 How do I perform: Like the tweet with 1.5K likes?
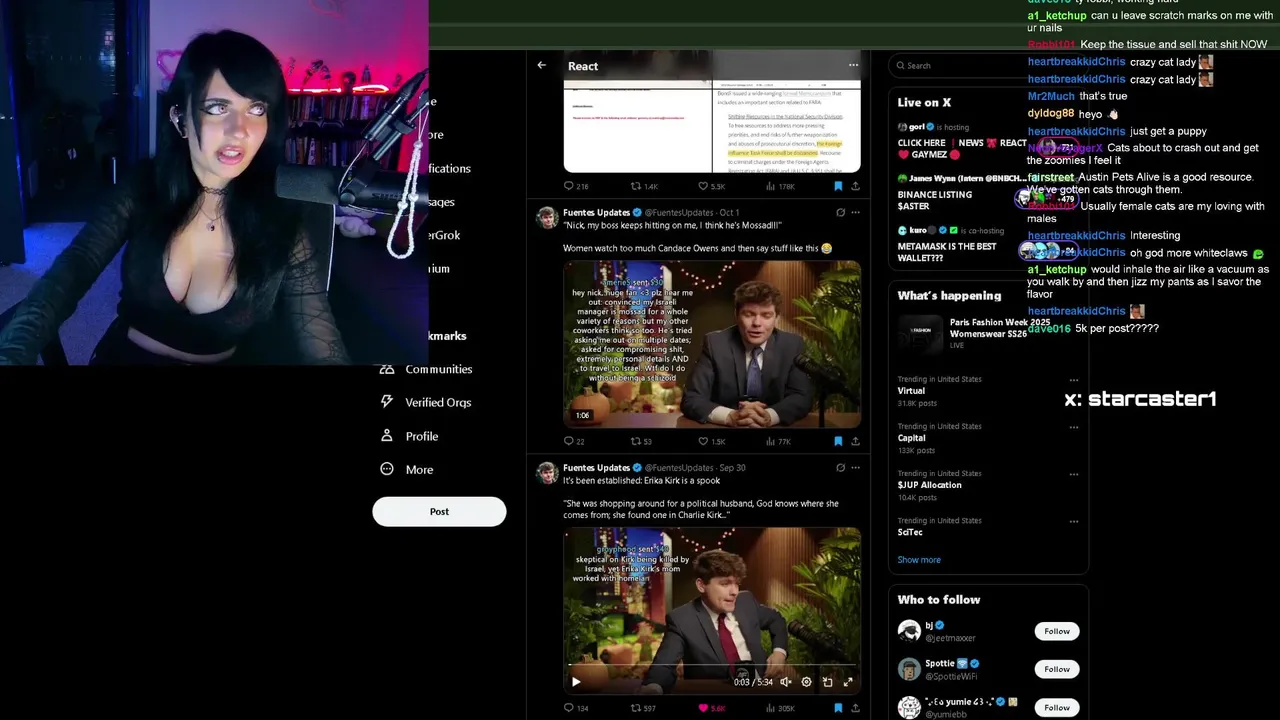(x=711, y=441)
